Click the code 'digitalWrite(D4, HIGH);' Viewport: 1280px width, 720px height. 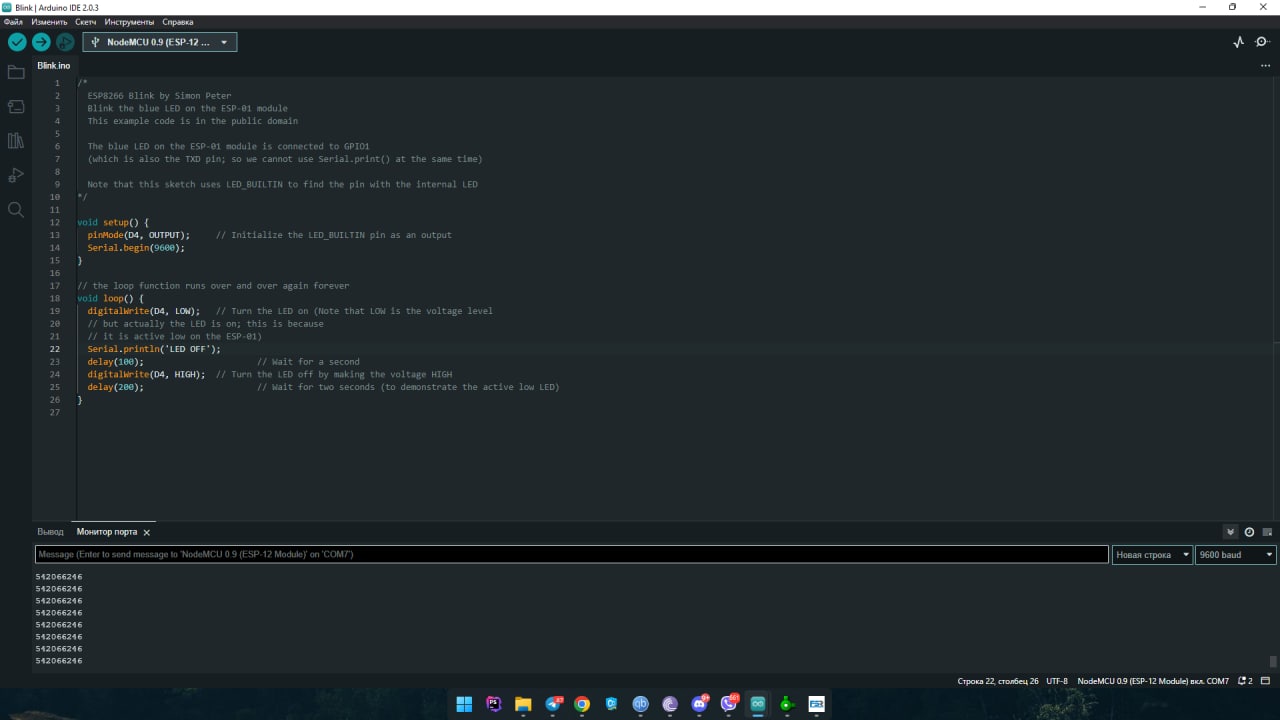point(146,374)
